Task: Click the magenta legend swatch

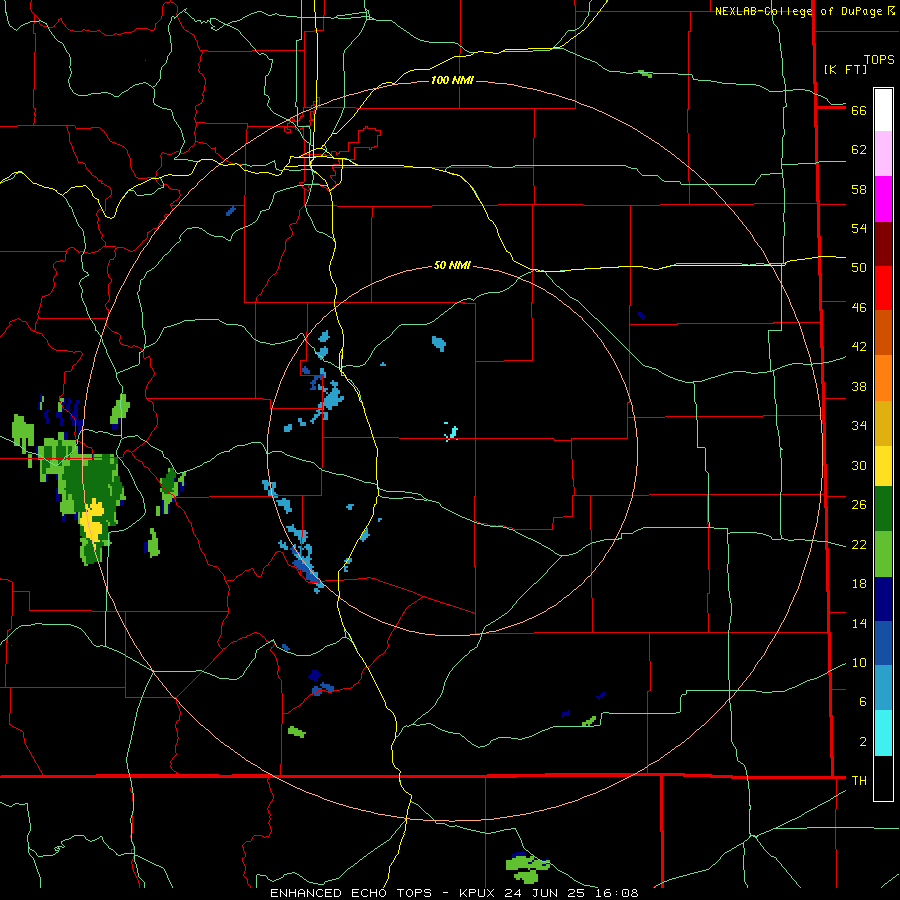Action: pos(883,199)
